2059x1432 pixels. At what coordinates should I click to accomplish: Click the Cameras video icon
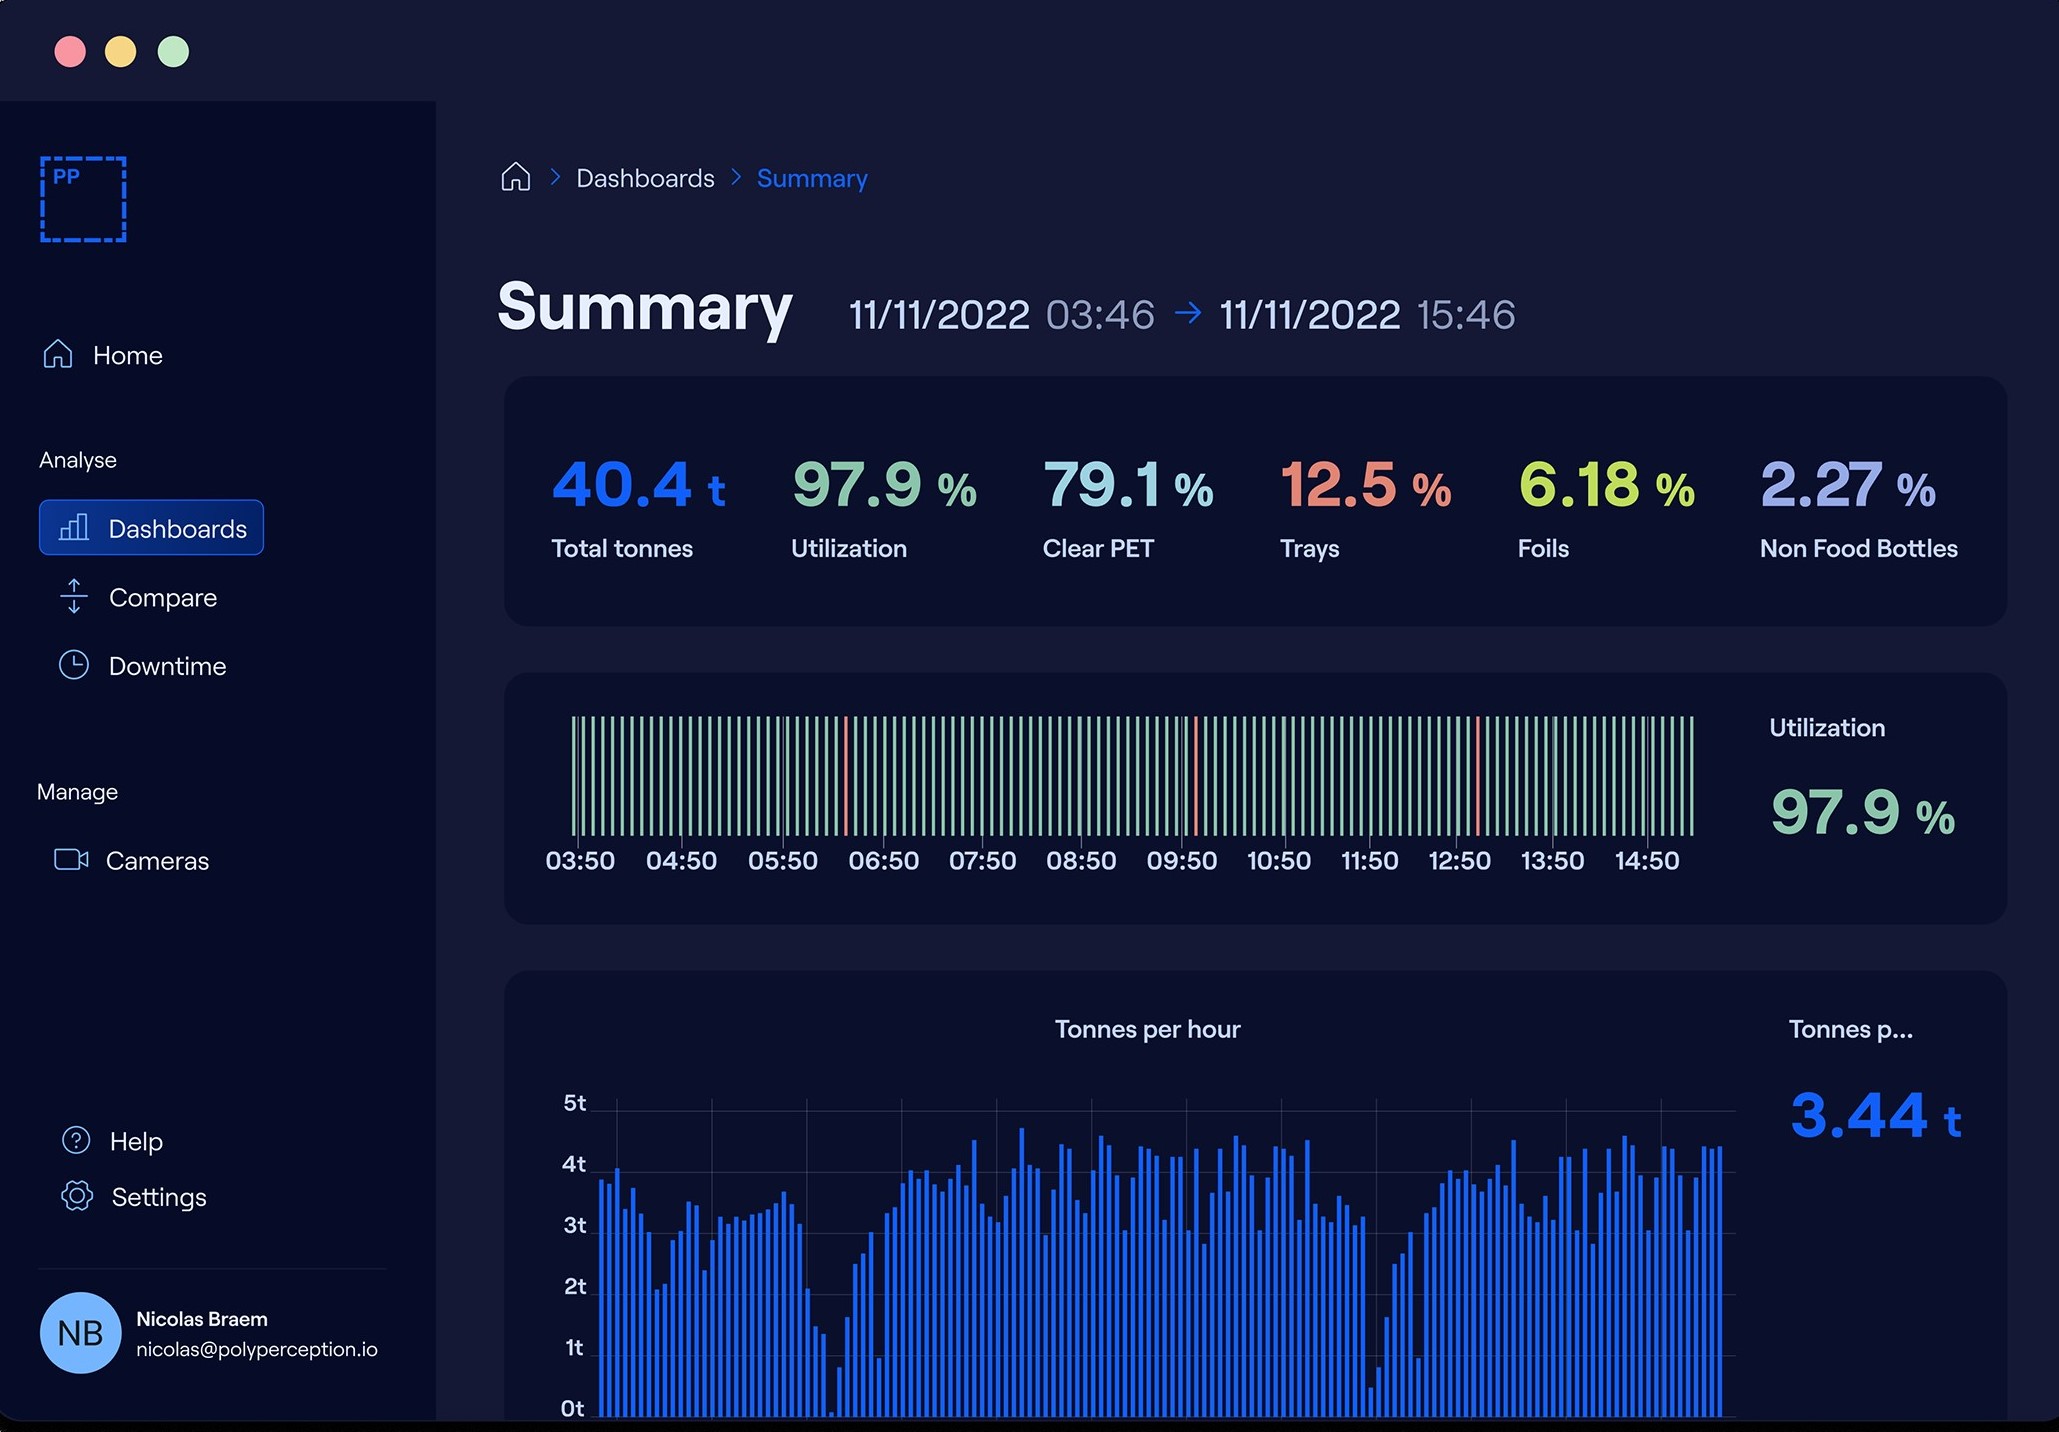point(71,860)
